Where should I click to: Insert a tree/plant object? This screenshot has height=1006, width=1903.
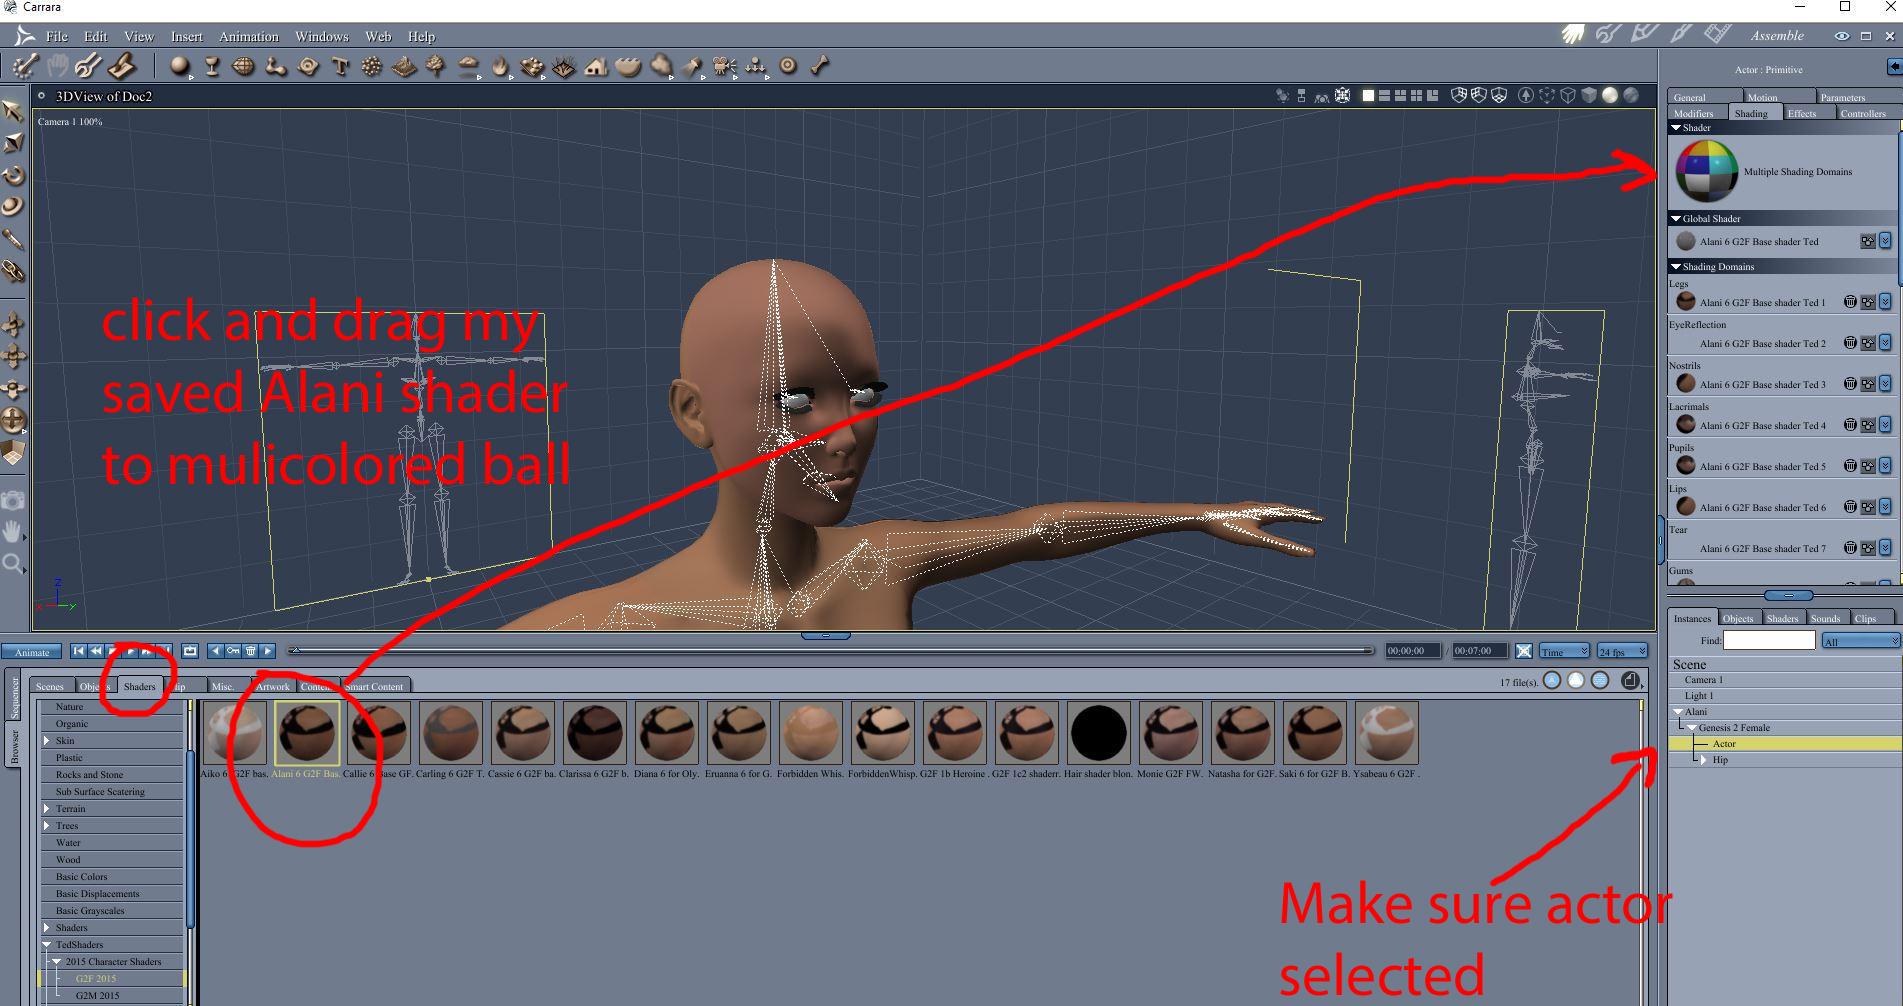436,67
